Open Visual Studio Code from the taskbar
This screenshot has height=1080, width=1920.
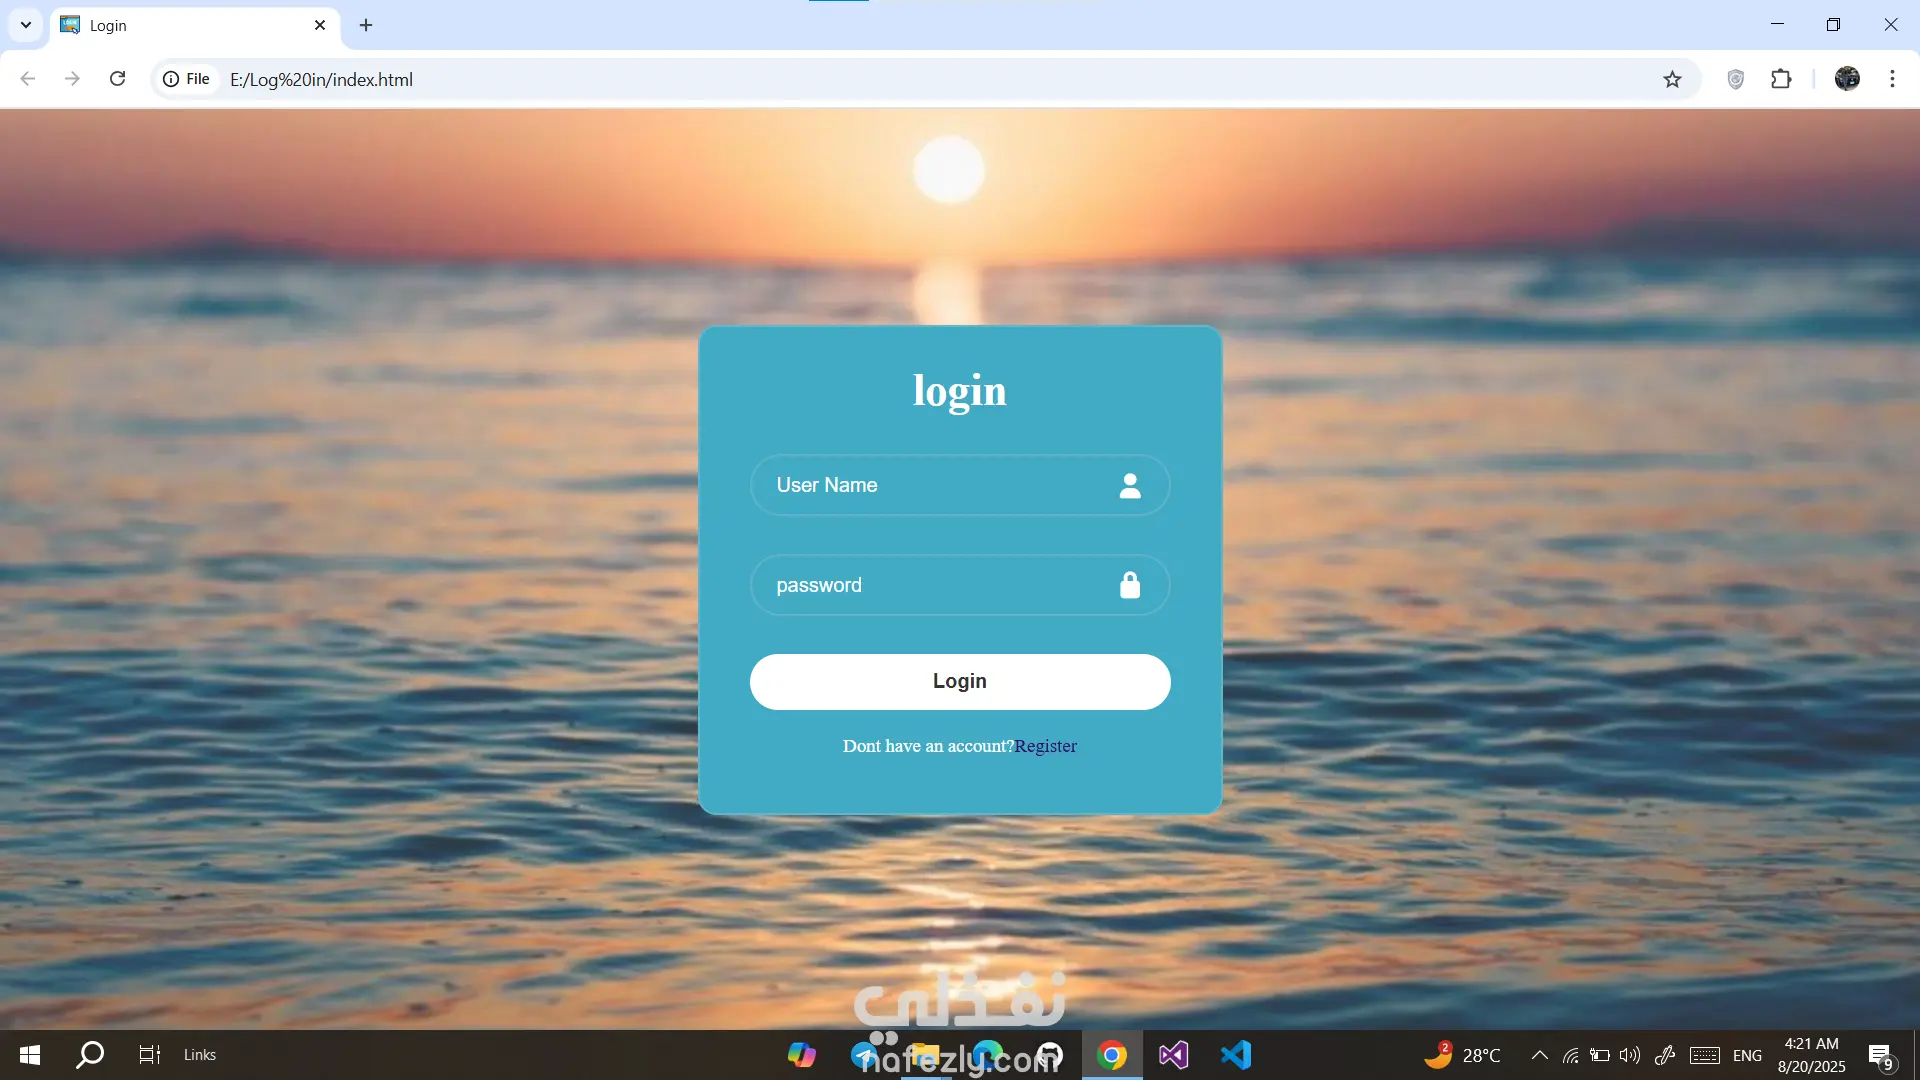click(x=1236, y=1055)
